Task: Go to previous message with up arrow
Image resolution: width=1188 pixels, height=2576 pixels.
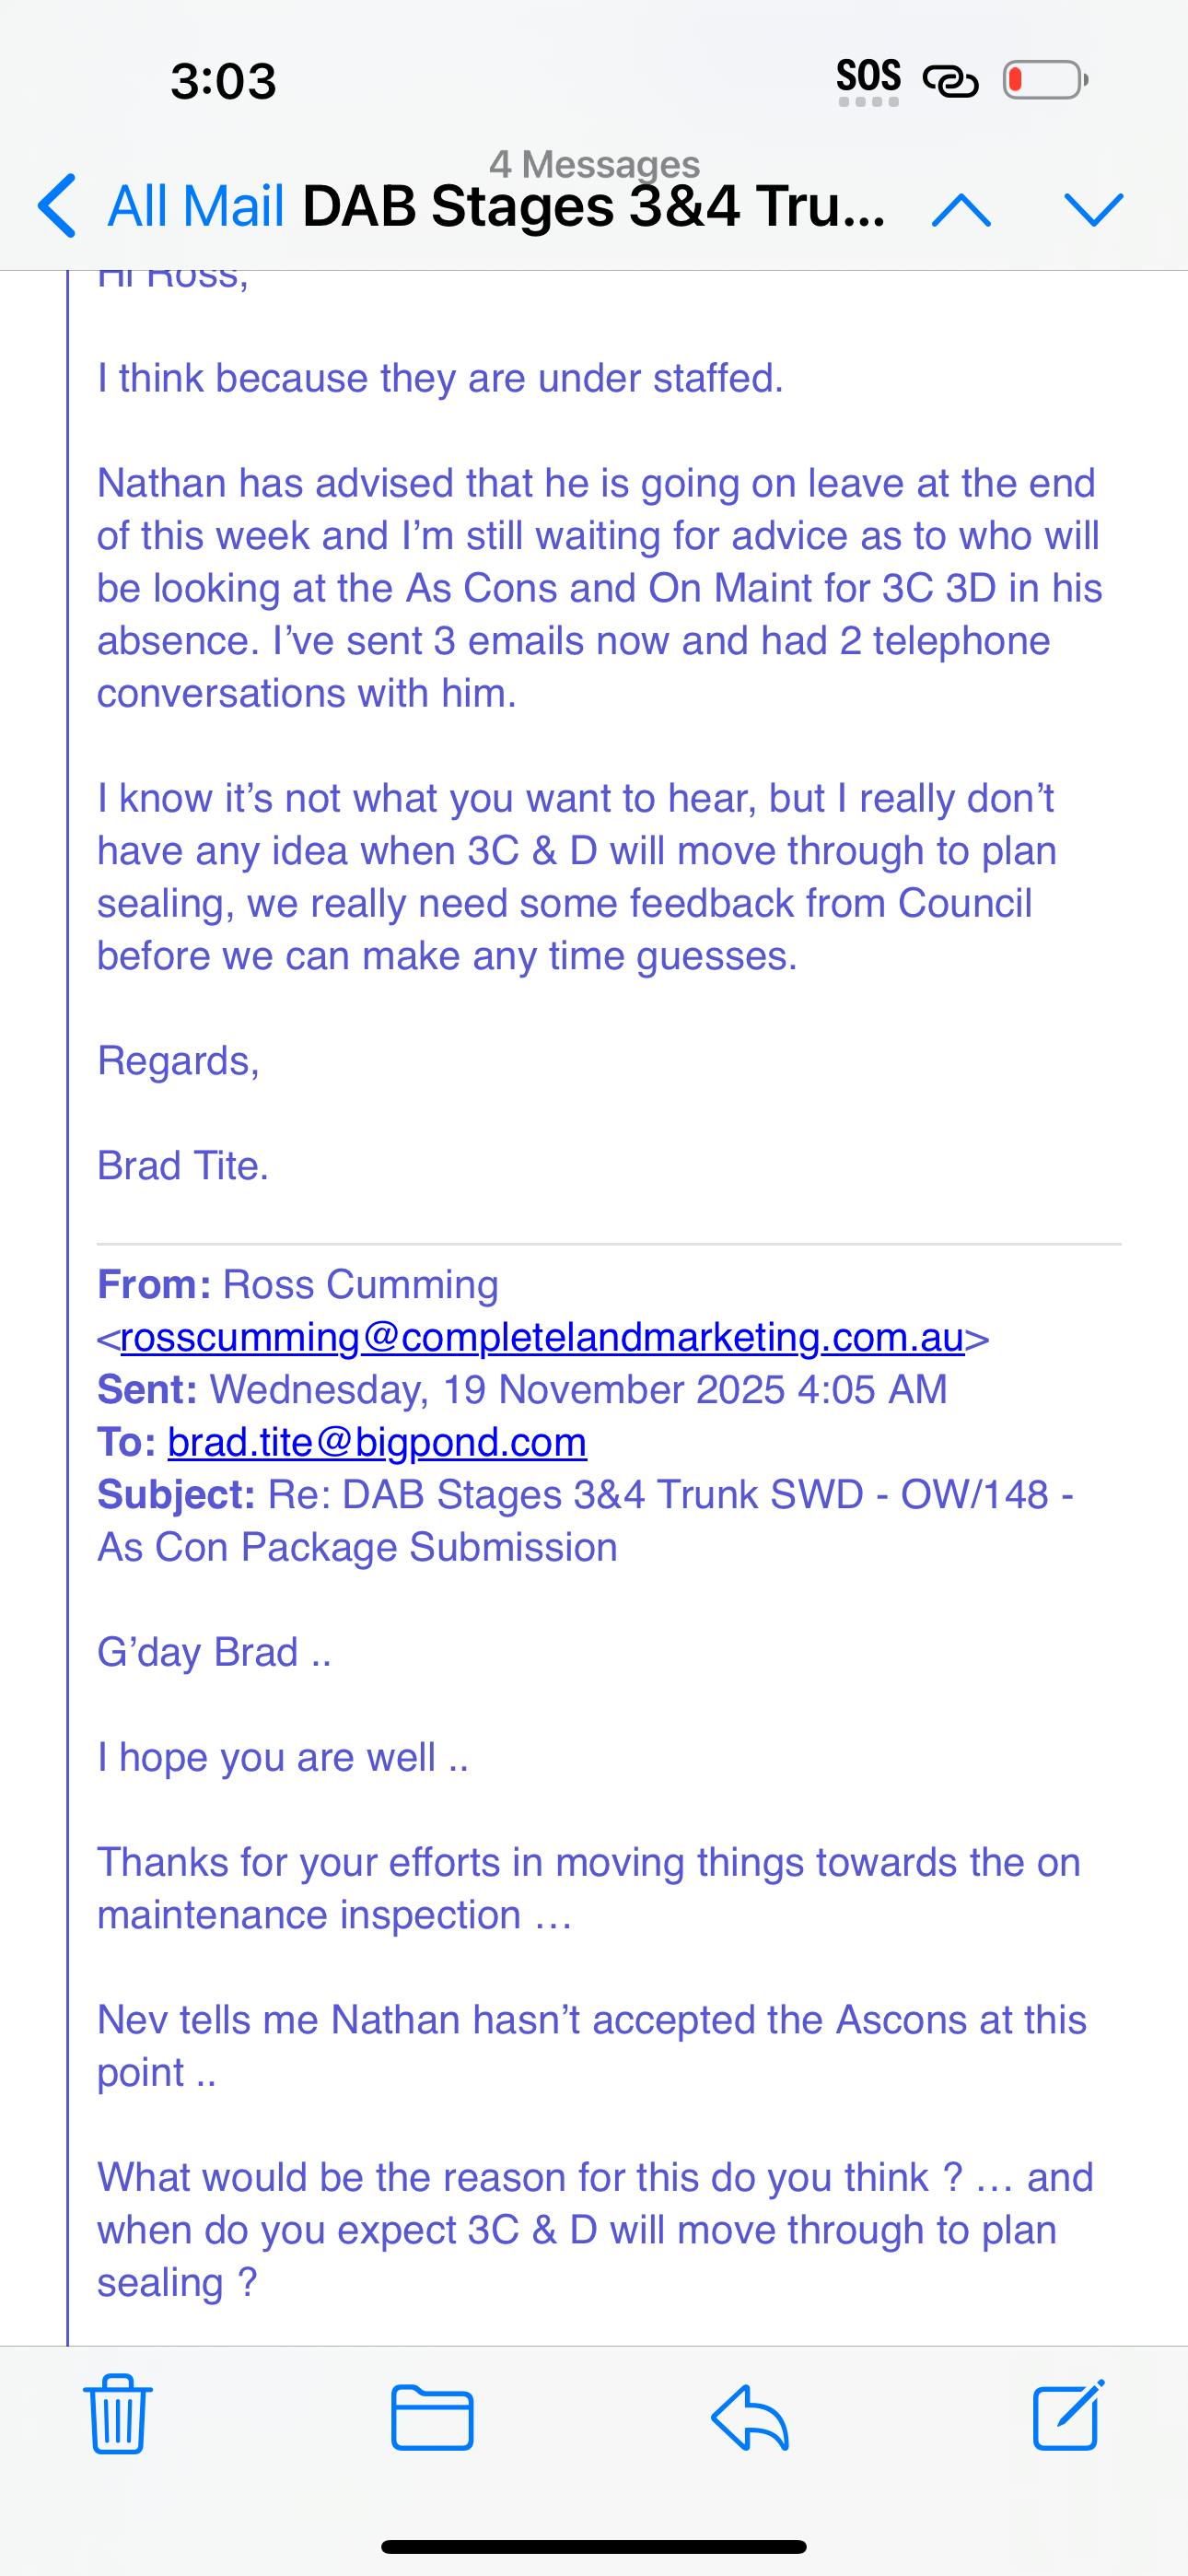Action: point(961,209)
